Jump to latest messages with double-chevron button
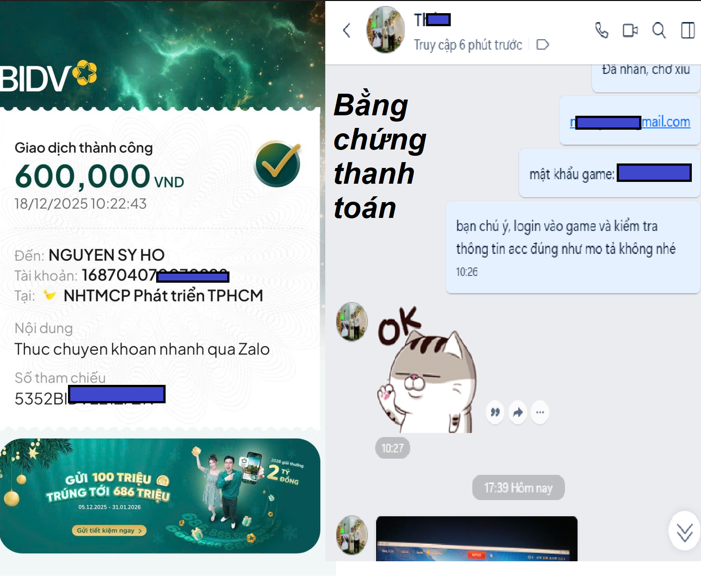Image resolution: width=701 pixels, height=576 pixels. coord(684,531)
